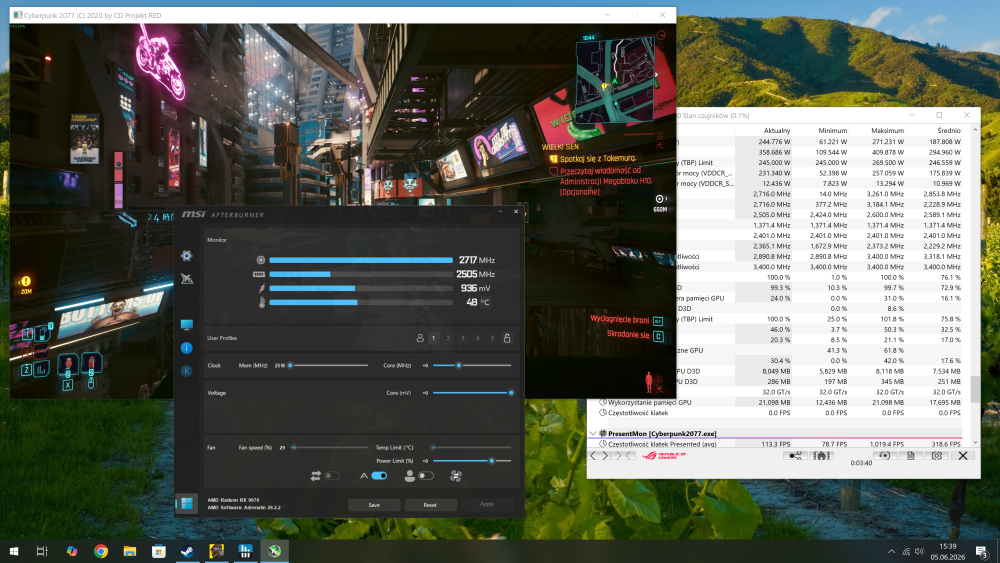Expand sensor columns with right chevron
The image size is (1000, 563).
tap(605, 455)
